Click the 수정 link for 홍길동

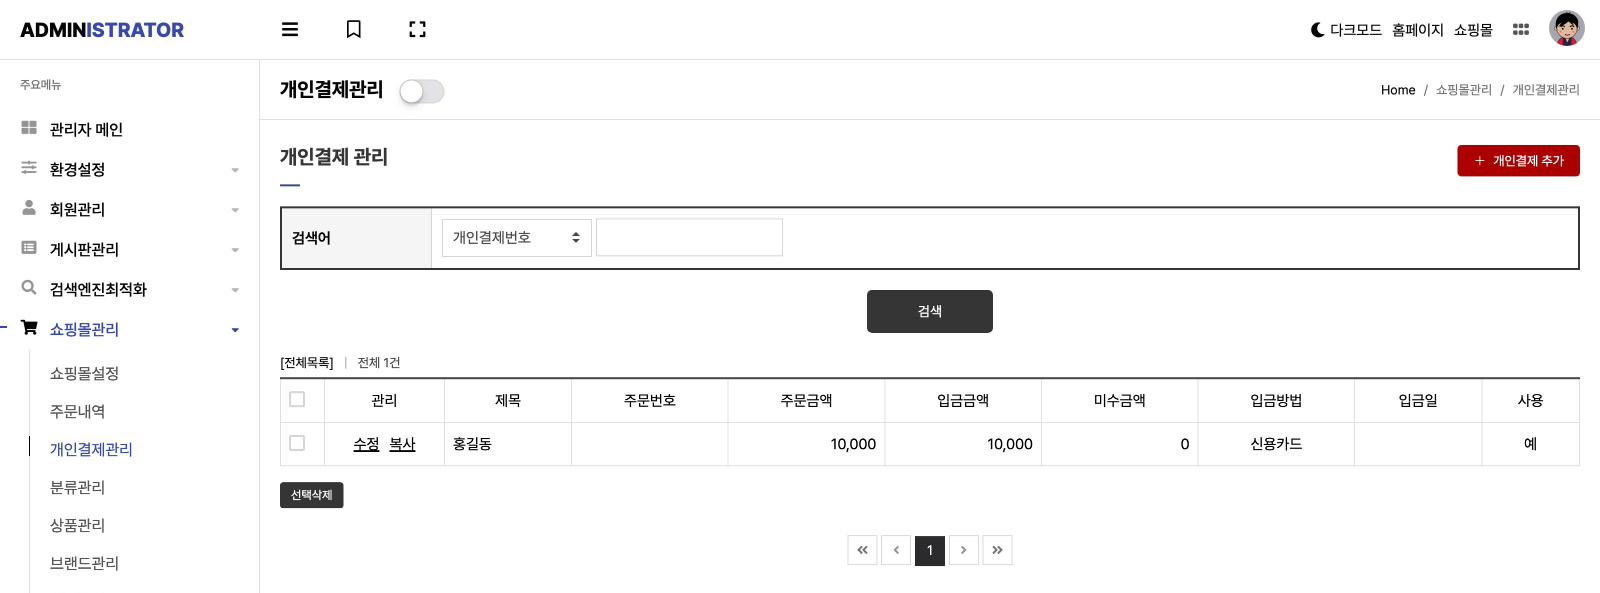pos(366,444)
